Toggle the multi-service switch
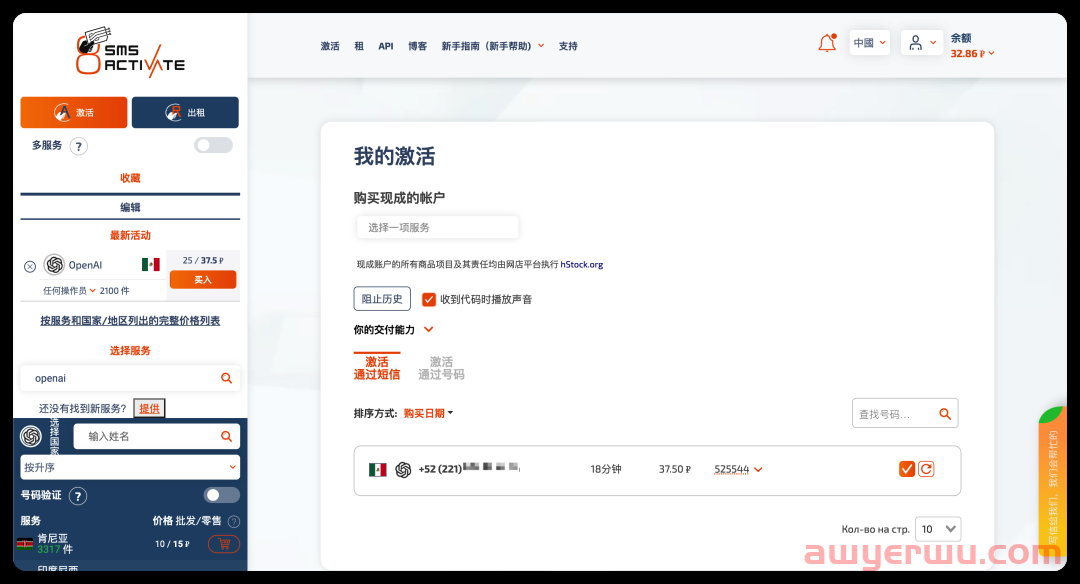Image resolution: width=1080 pixels, height=584 pixels. pyautogui.click(x=214, y=145)
